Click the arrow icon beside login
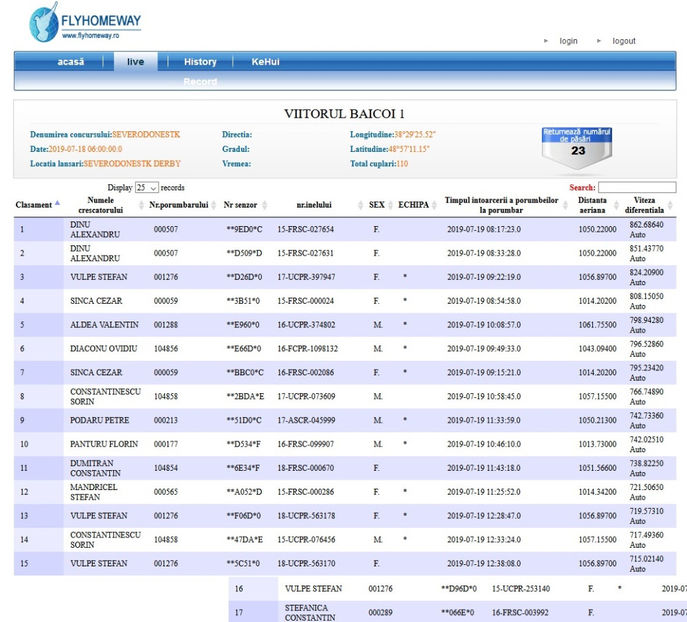This screenshot has height=622, width=687. (546, 41)
